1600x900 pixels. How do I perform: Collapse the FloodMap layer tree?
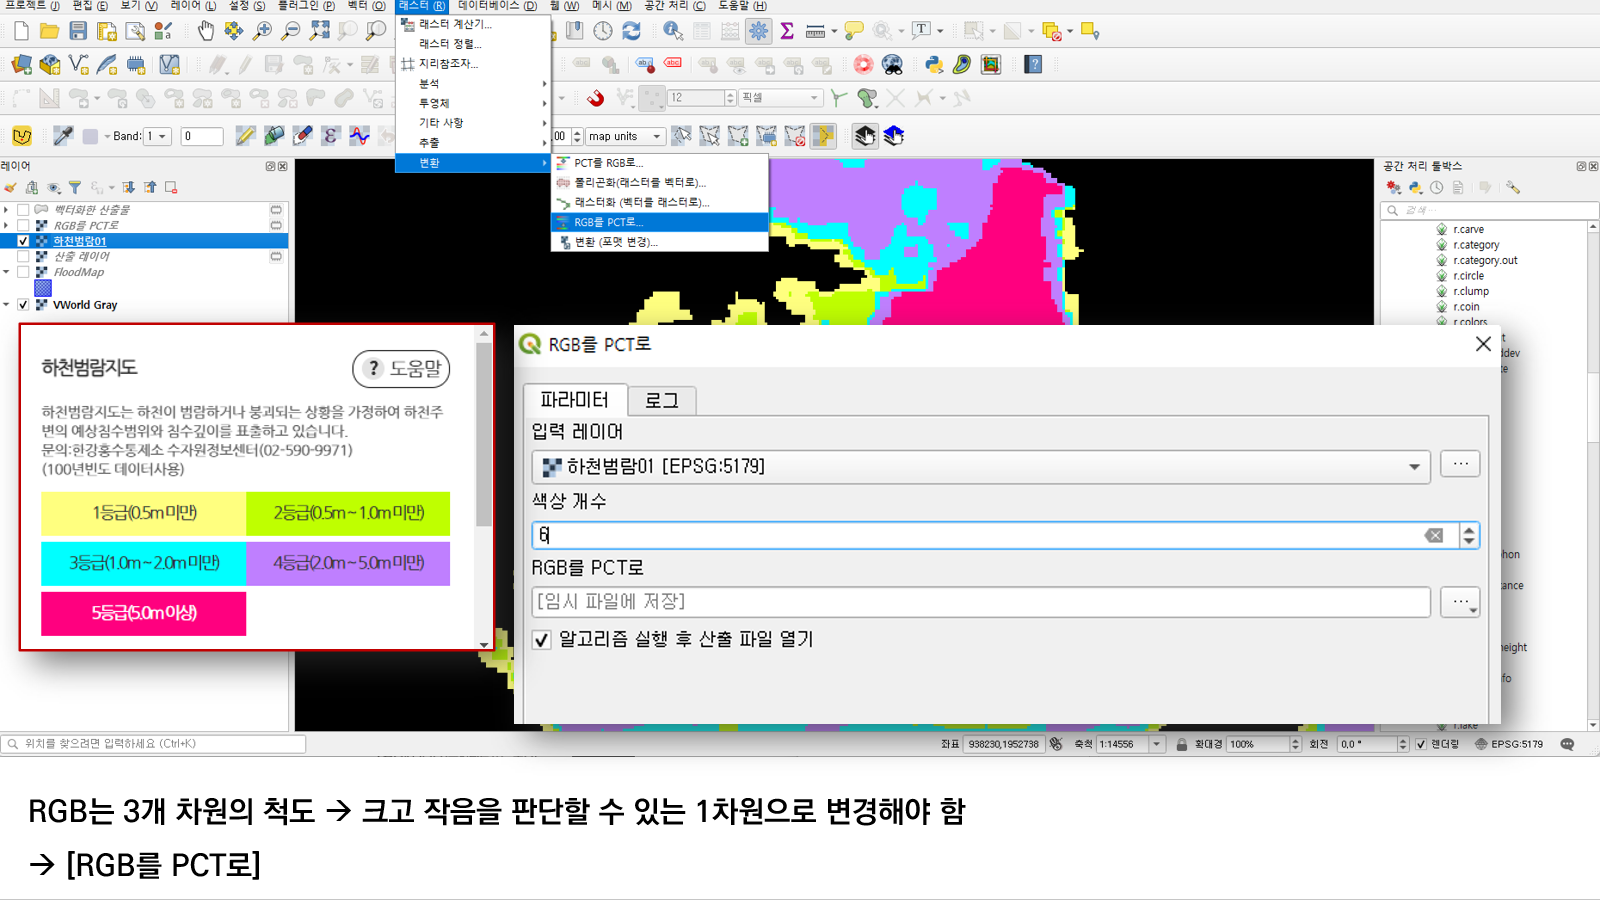6,272
